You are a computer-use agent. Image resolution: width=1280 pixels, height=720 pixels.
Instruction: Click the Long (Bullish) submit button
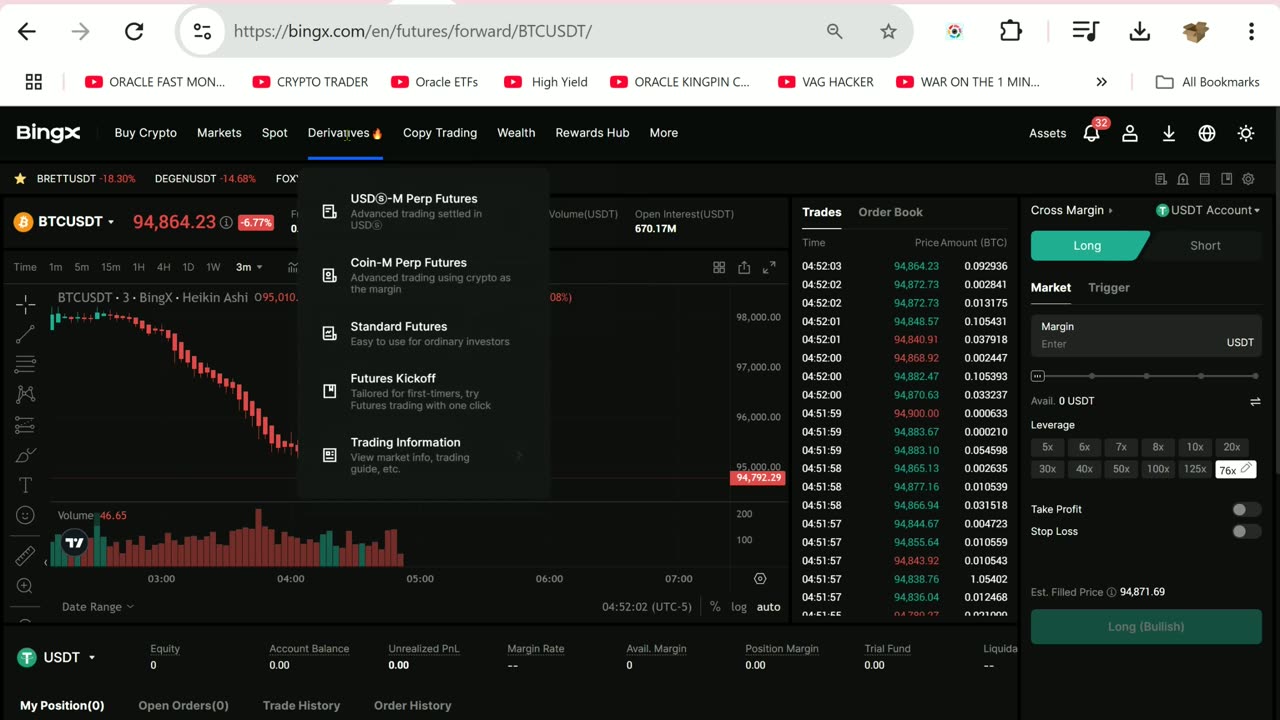coord(1146,627)
